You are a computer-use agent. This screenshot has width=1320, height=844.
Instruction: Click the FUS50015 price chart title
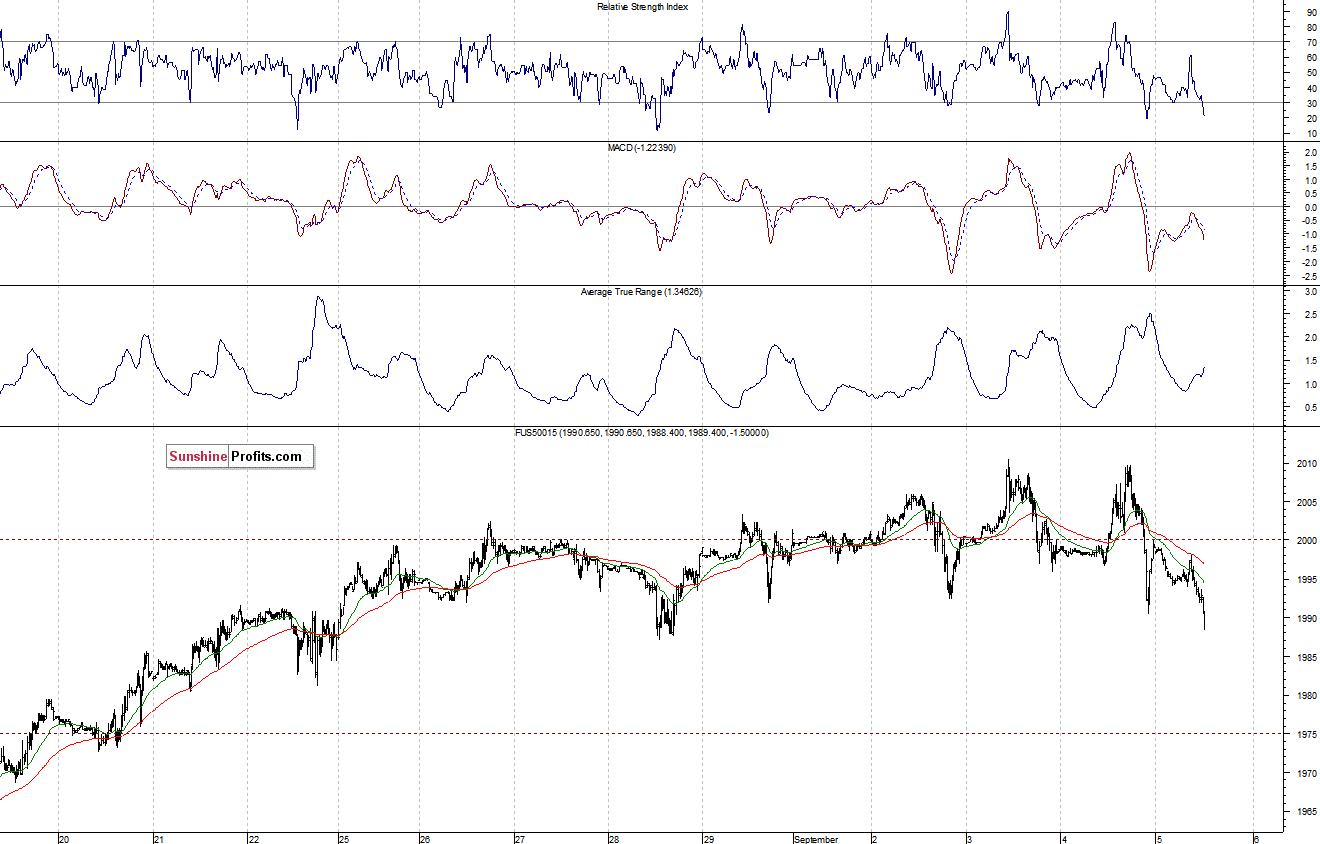[641, 433]
